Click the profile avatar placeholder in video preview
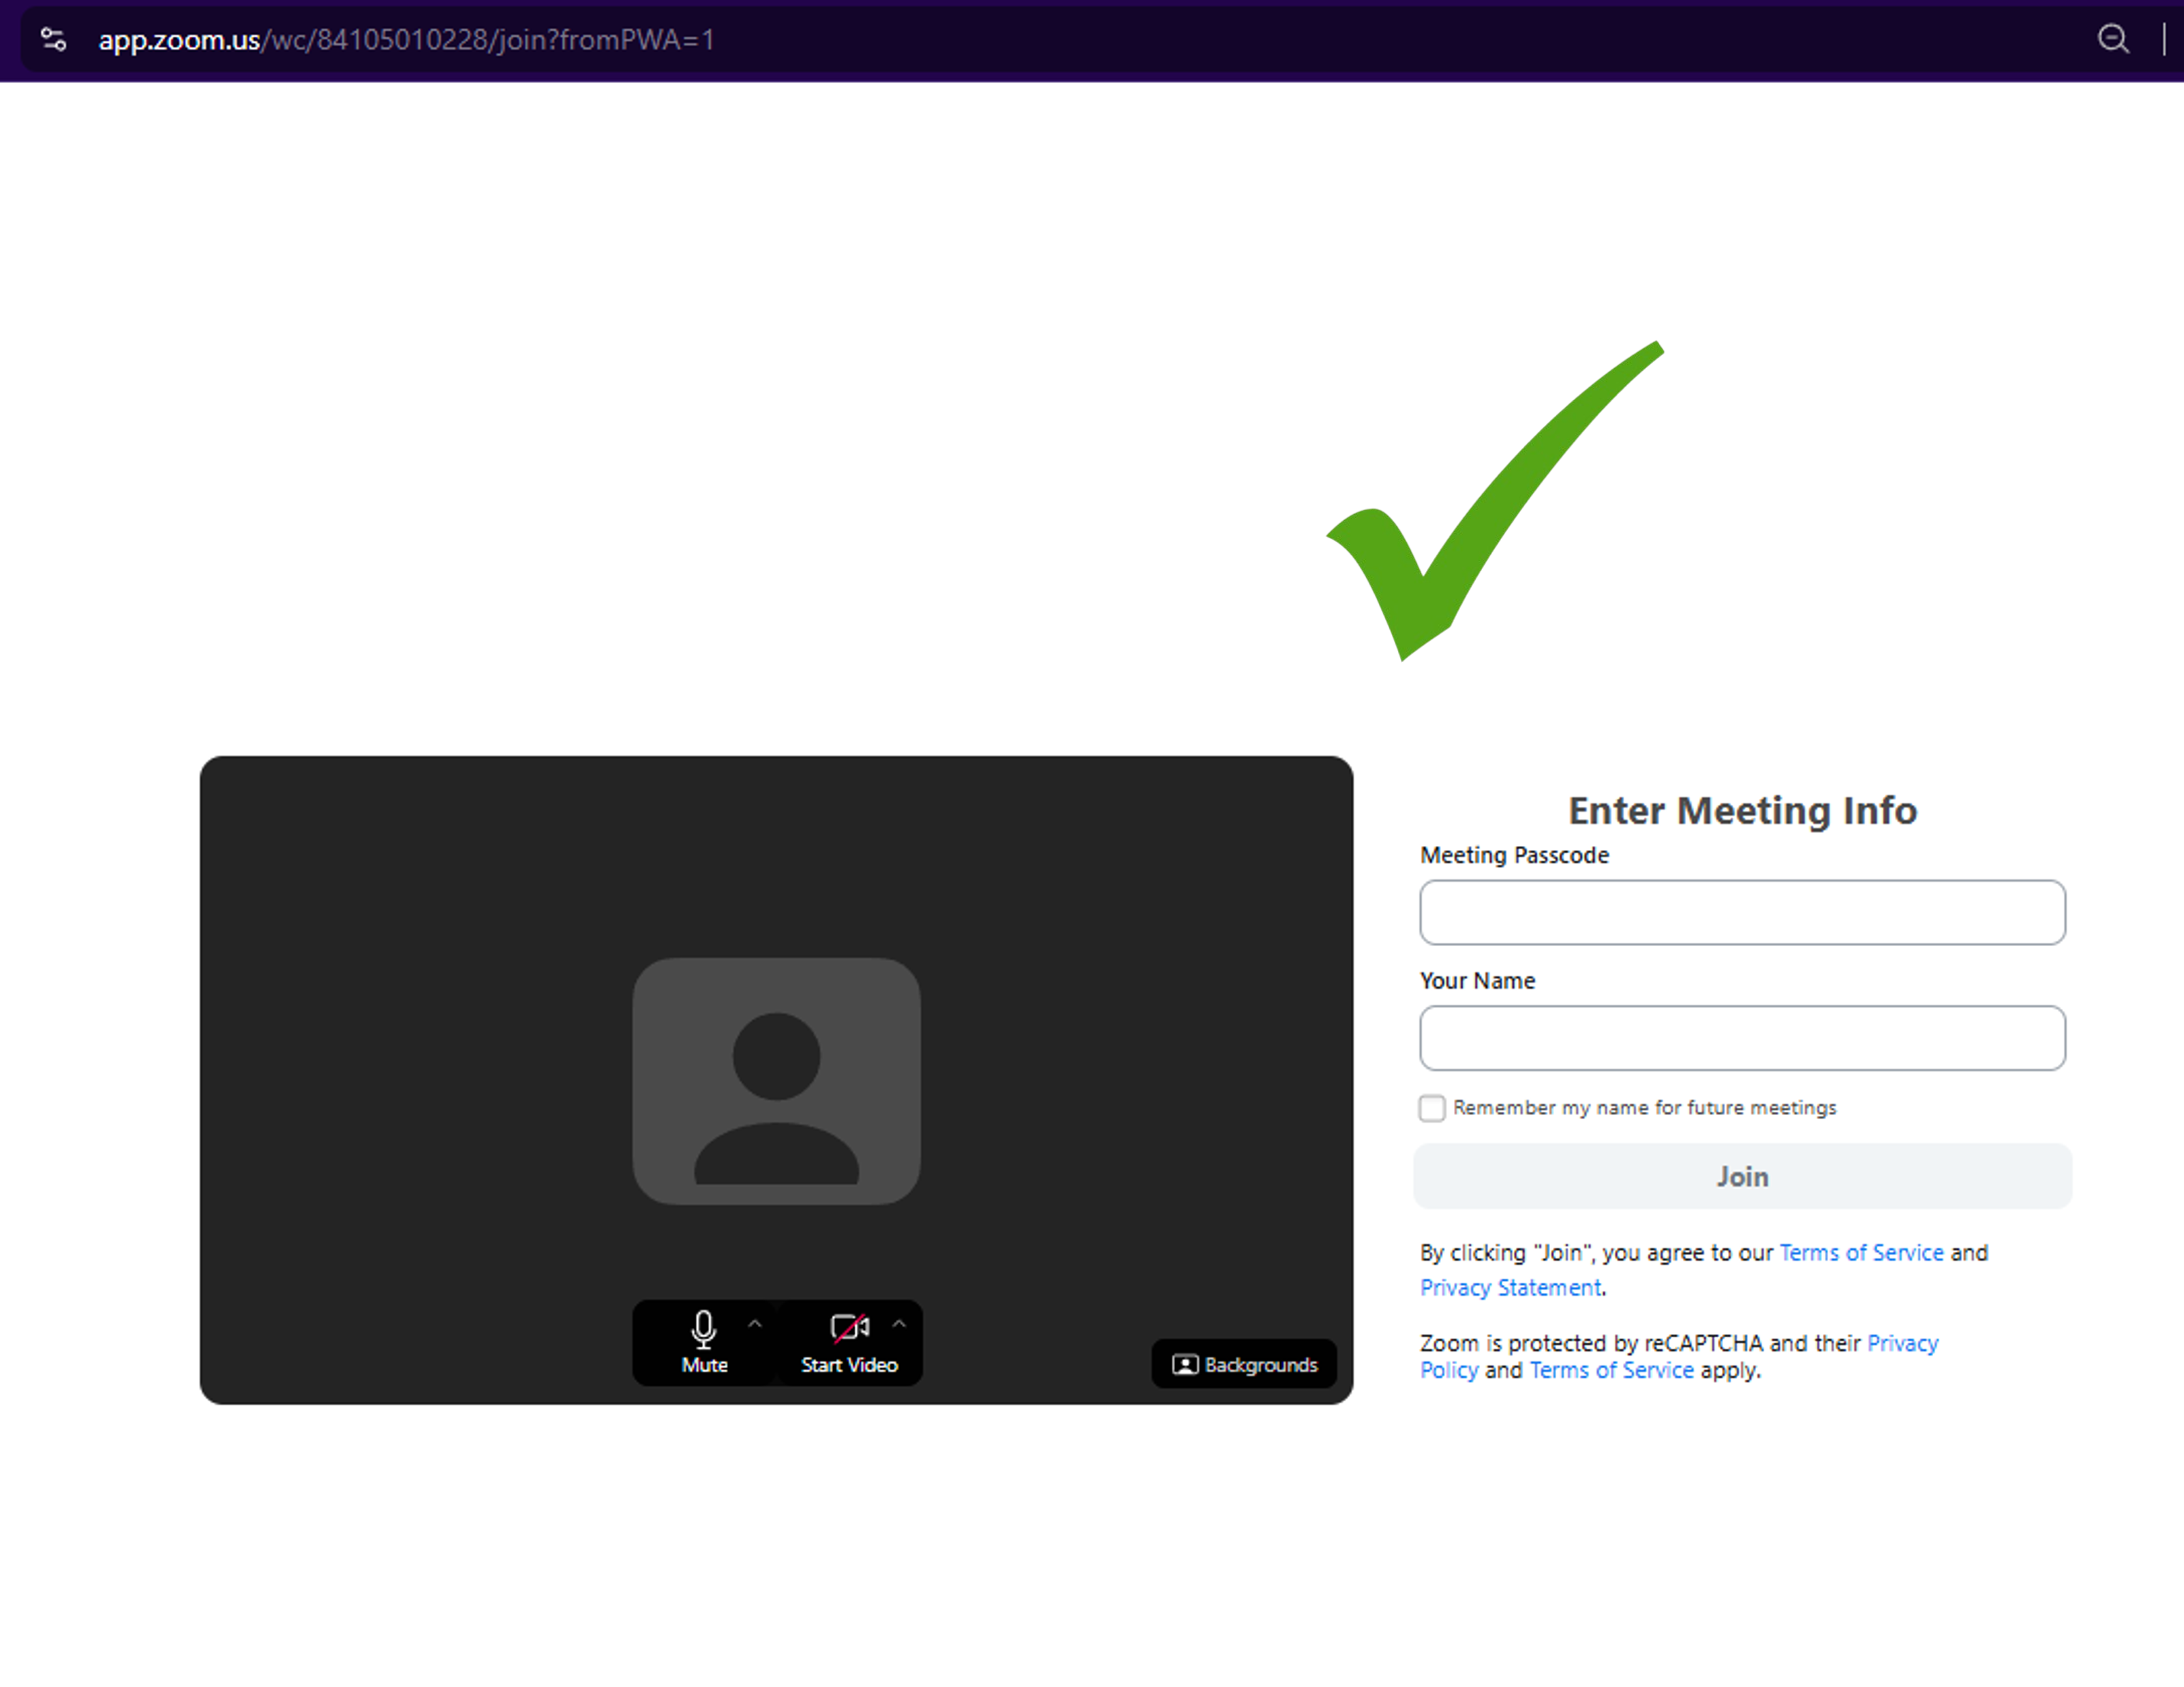This screenshot has height=1687, width=2184. click(x=776, y=1080)
